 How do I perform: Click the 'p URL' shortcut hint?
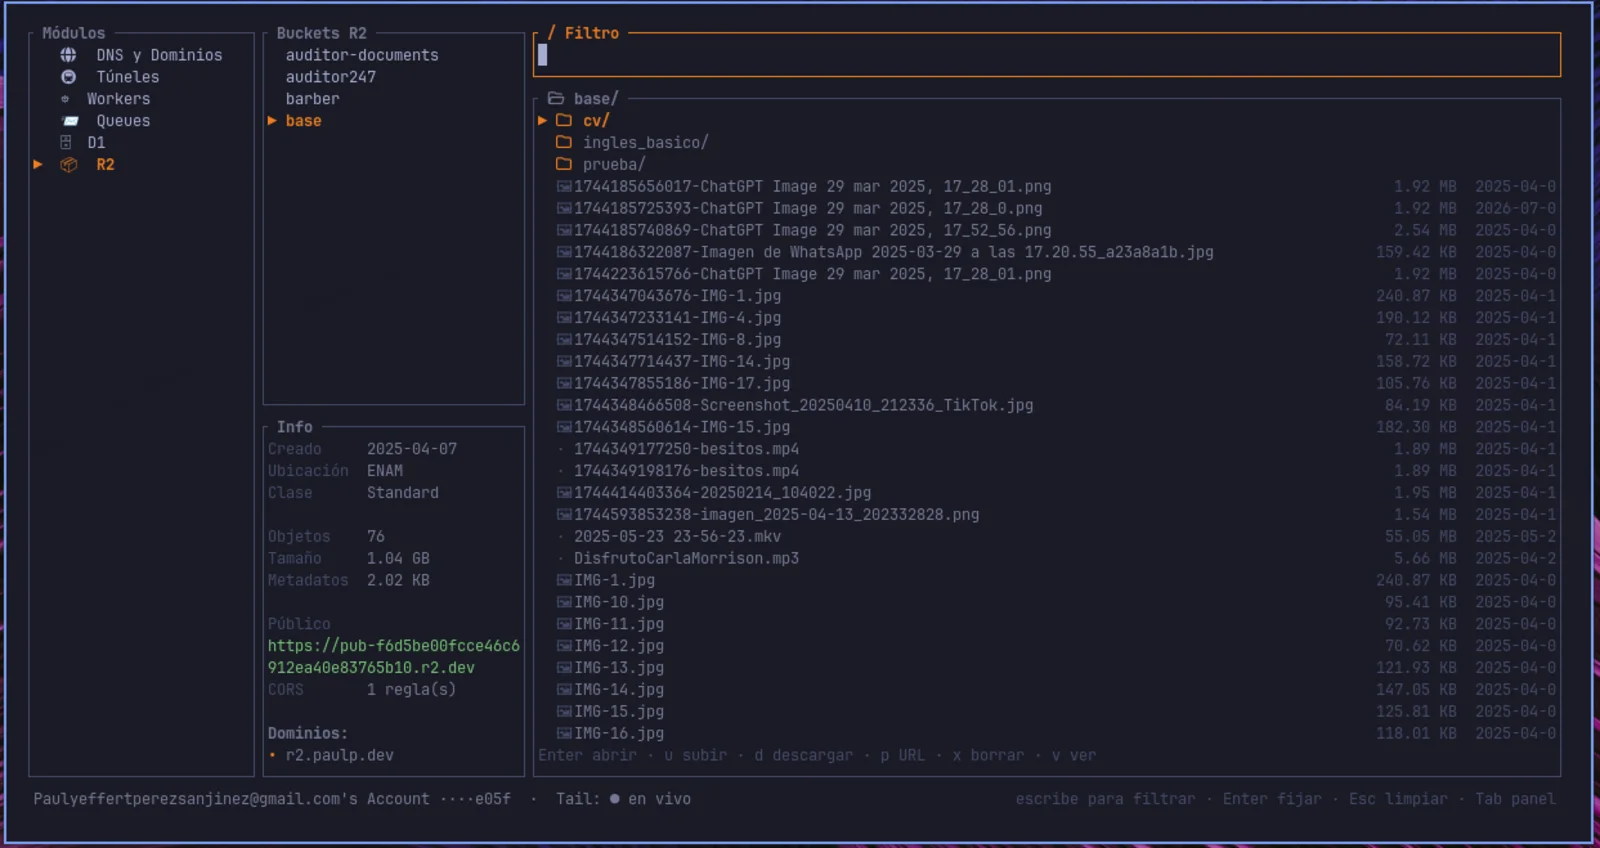pyautogui.click(x=903, y=756)
